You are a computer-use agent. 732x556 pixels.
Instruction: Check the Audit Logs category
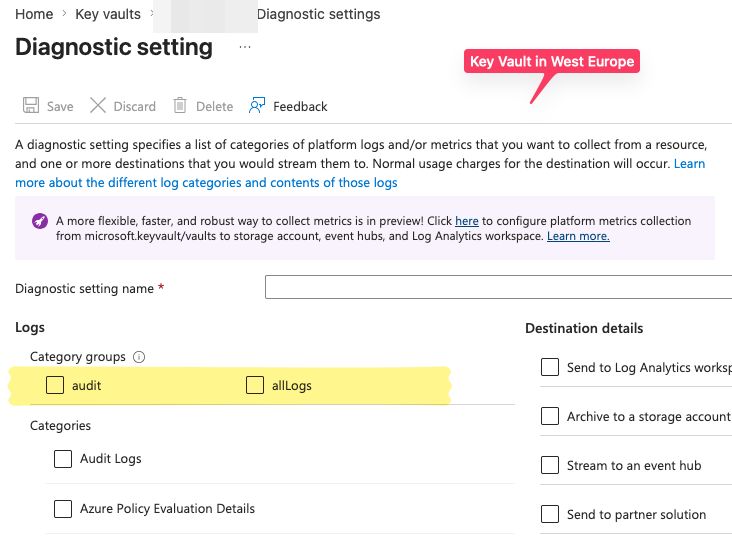(63, 459)
